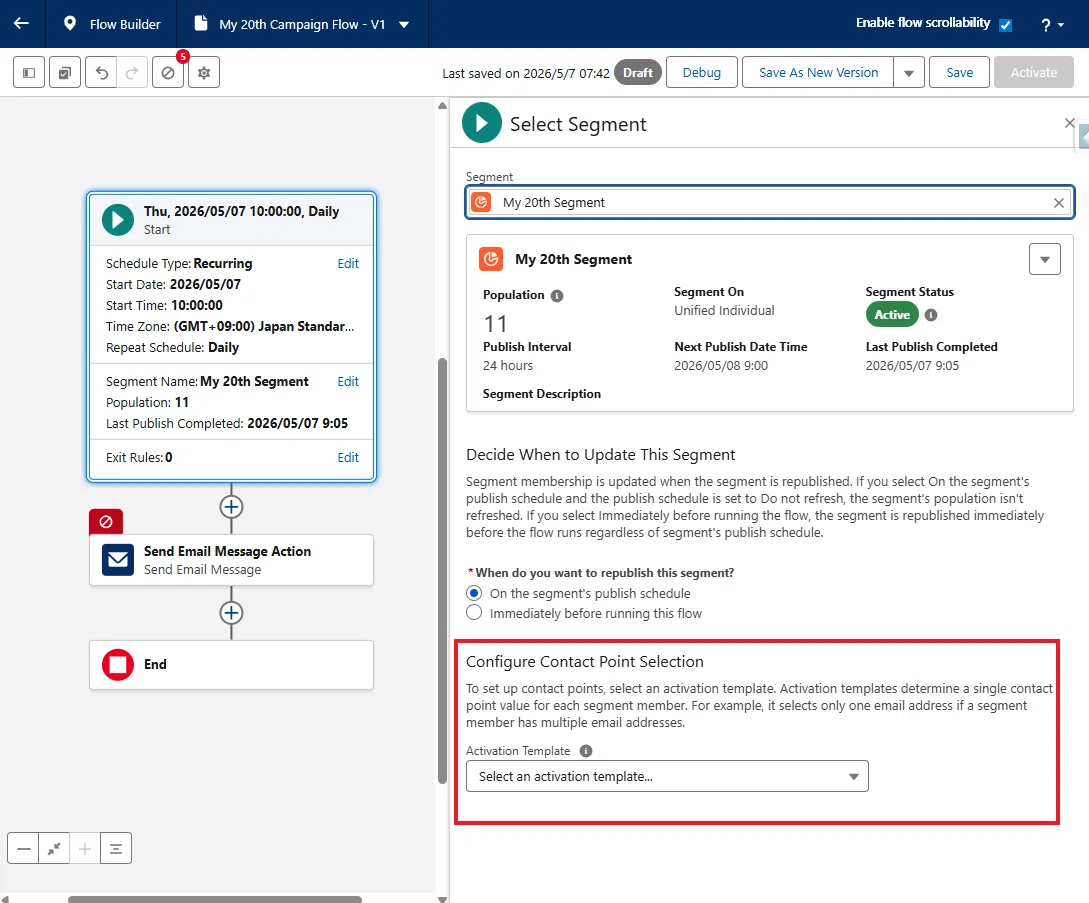Viewport: 1089px width, 903px height.
Task: Open the flow version dropdown arrow
Action: coord(404,25)
